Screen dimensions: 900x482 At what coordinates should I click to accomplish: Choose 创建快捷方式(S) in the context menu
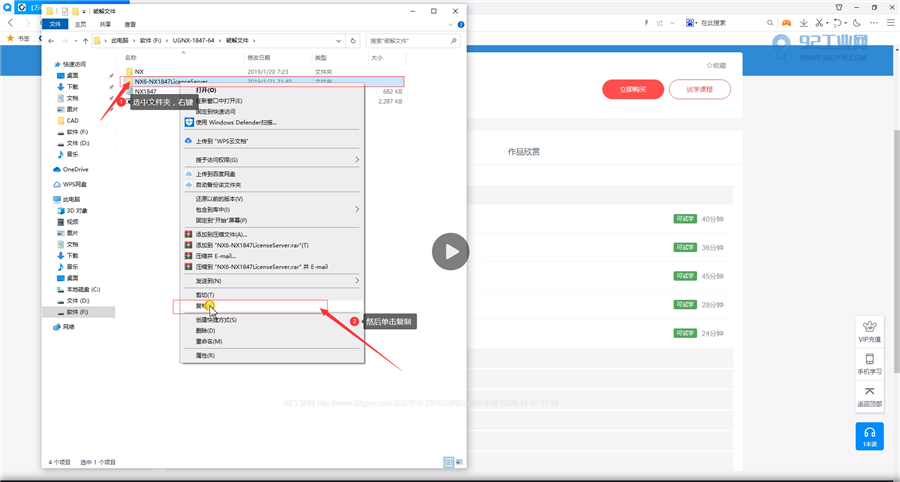pos(272,320)
